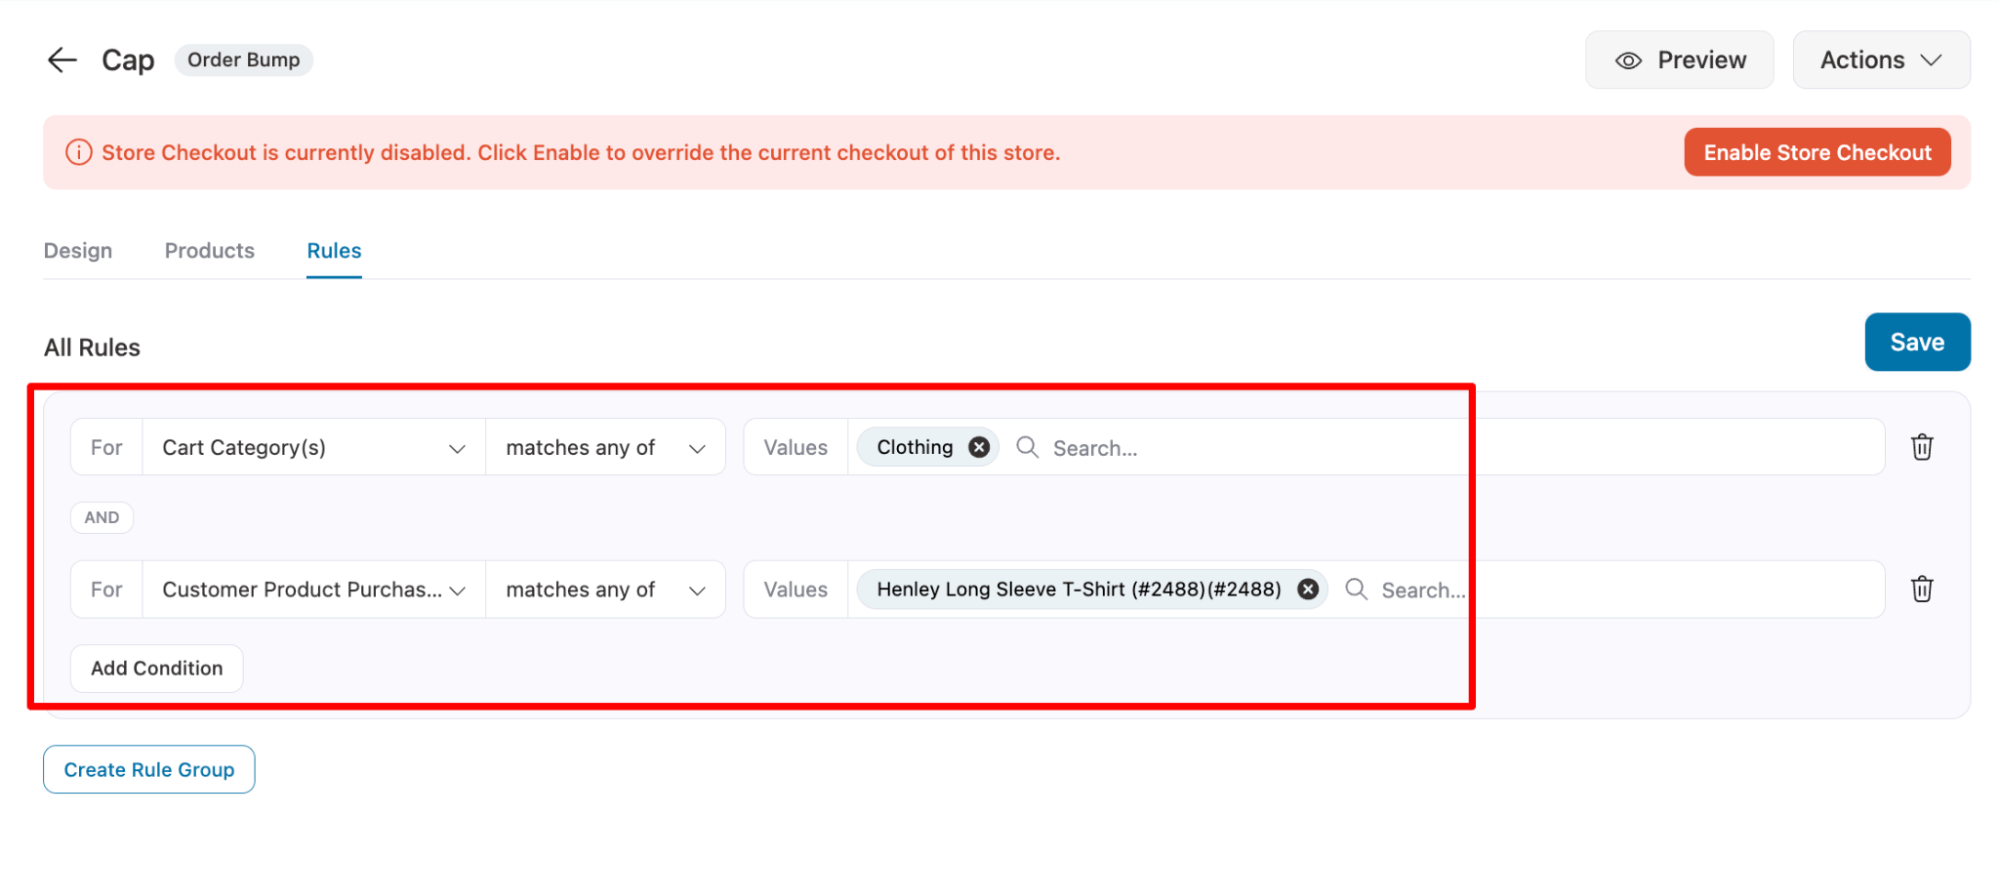Delete the Customer Product Purchase condition with trash icon
This screenshot has height=896, width=1999.
pos(1922,589)
